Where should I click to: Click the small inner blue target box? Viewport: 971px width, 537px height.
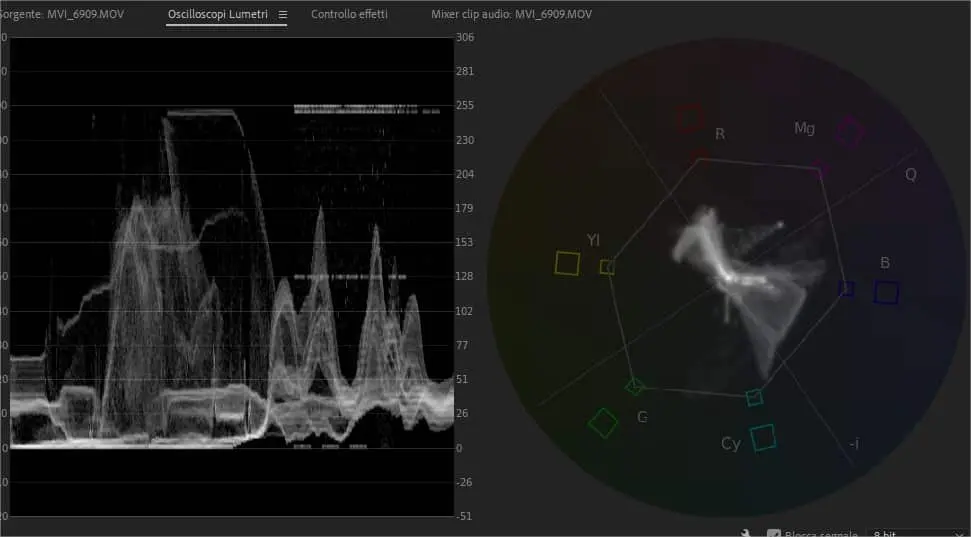click(x=847, y=289)
